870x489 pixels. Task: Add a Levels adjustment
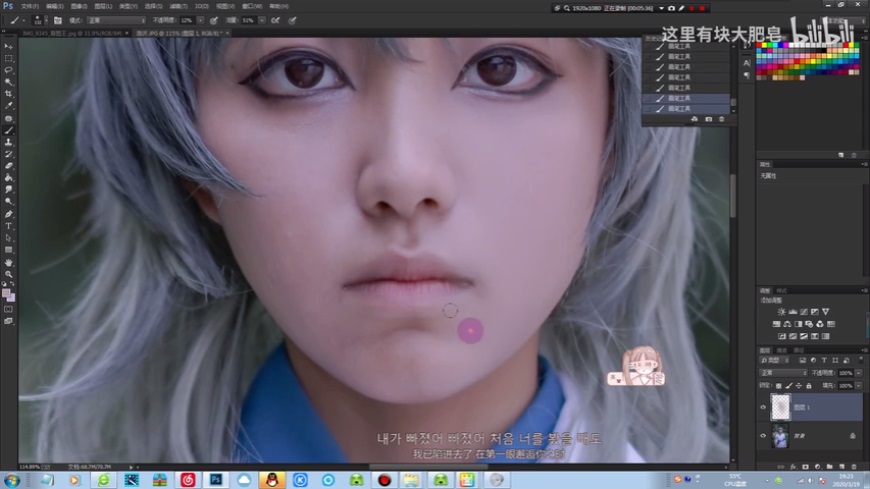click(x=793, y=312)
